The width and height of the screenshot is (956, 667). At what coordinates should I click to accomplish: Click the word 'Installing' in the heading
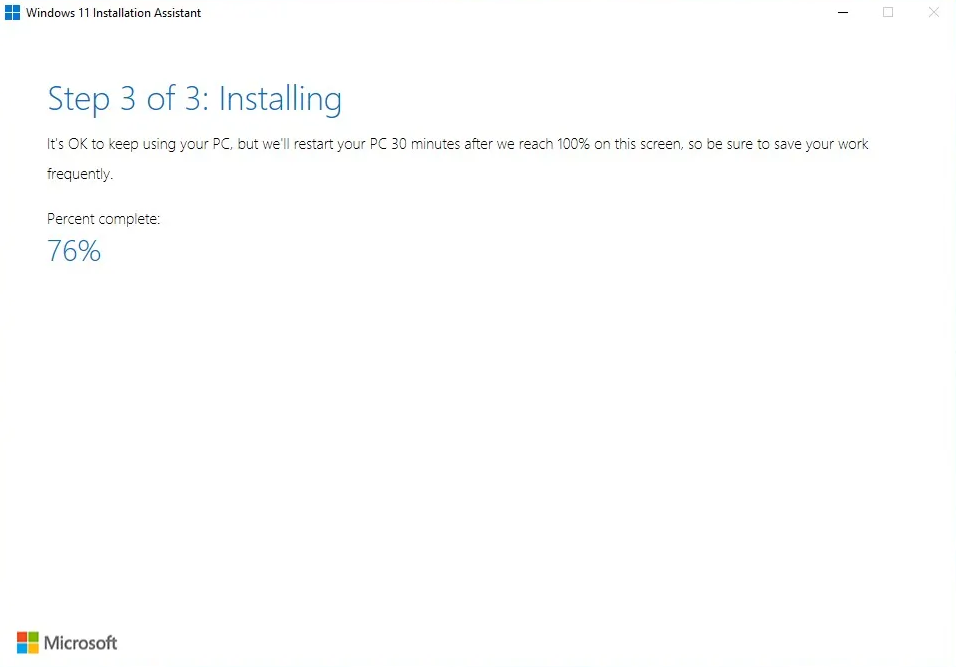click(x=280, y=99)
